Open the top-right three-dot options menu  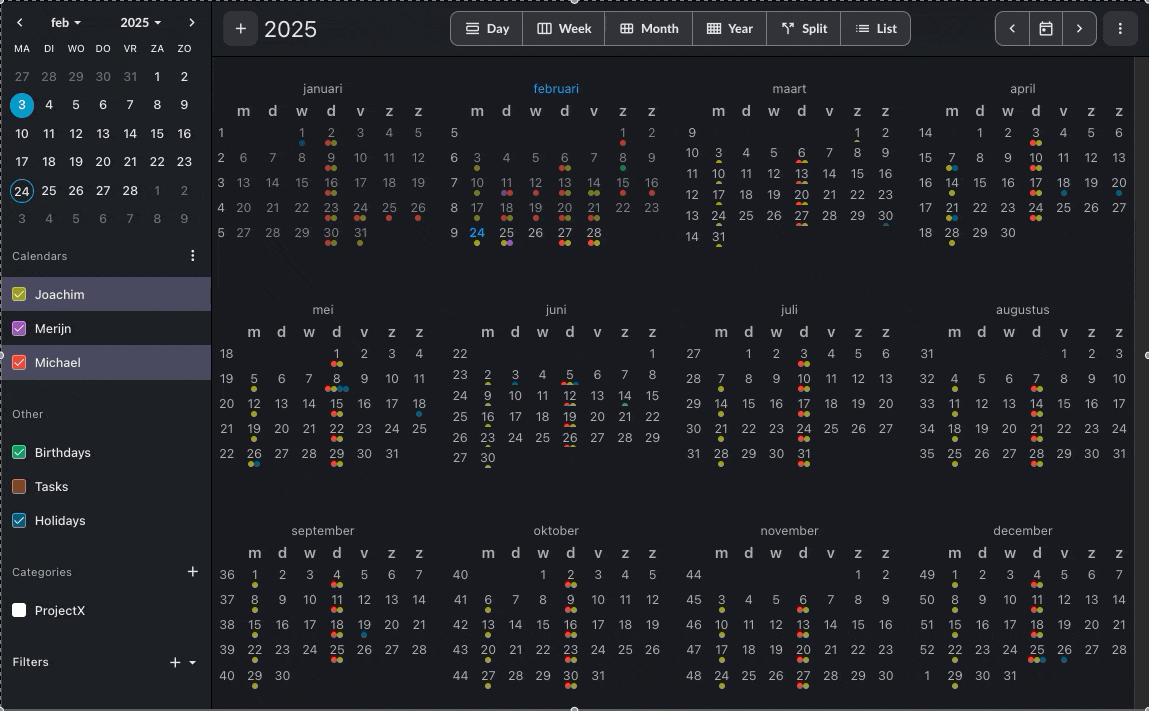[x=1120, y=29]
